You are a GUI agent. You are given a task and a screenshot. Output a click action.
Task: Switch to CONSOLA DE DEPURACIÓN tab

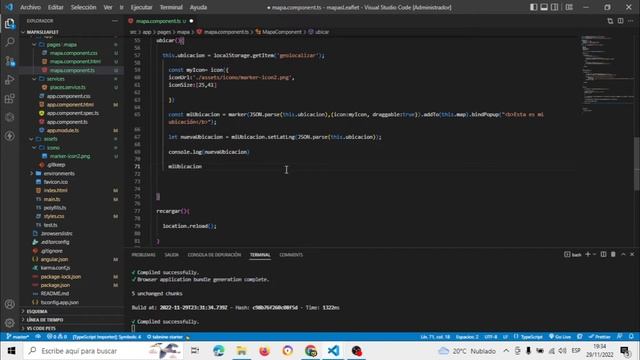[214, 255]
